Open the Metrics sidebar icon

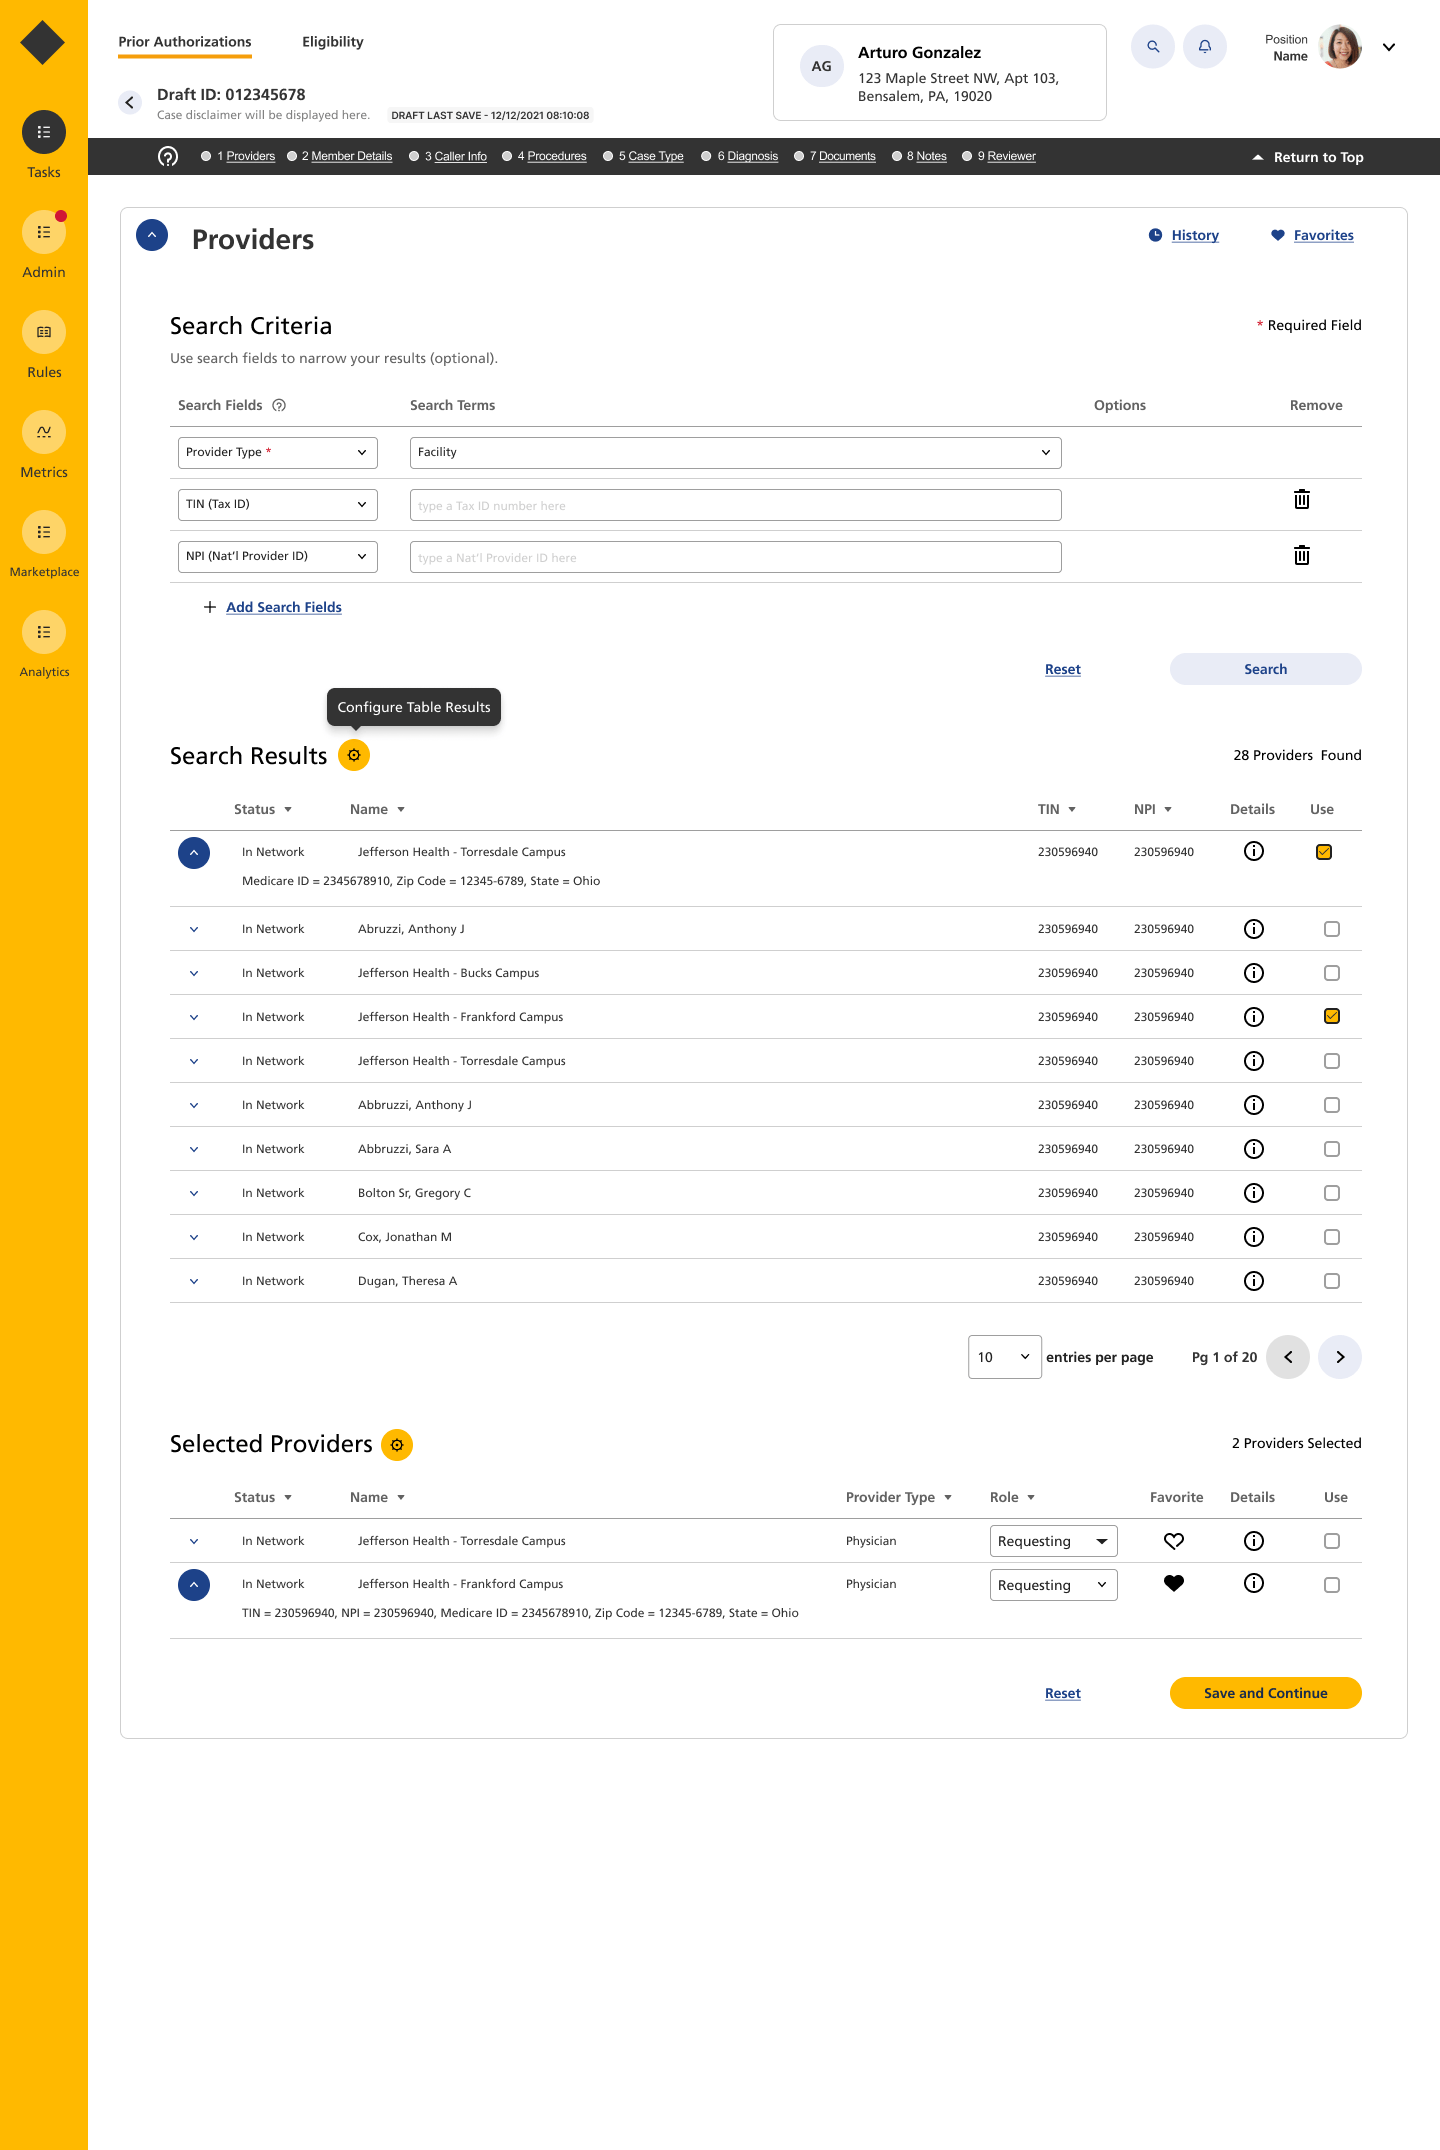pyautogui.click(x=44, y=433)
